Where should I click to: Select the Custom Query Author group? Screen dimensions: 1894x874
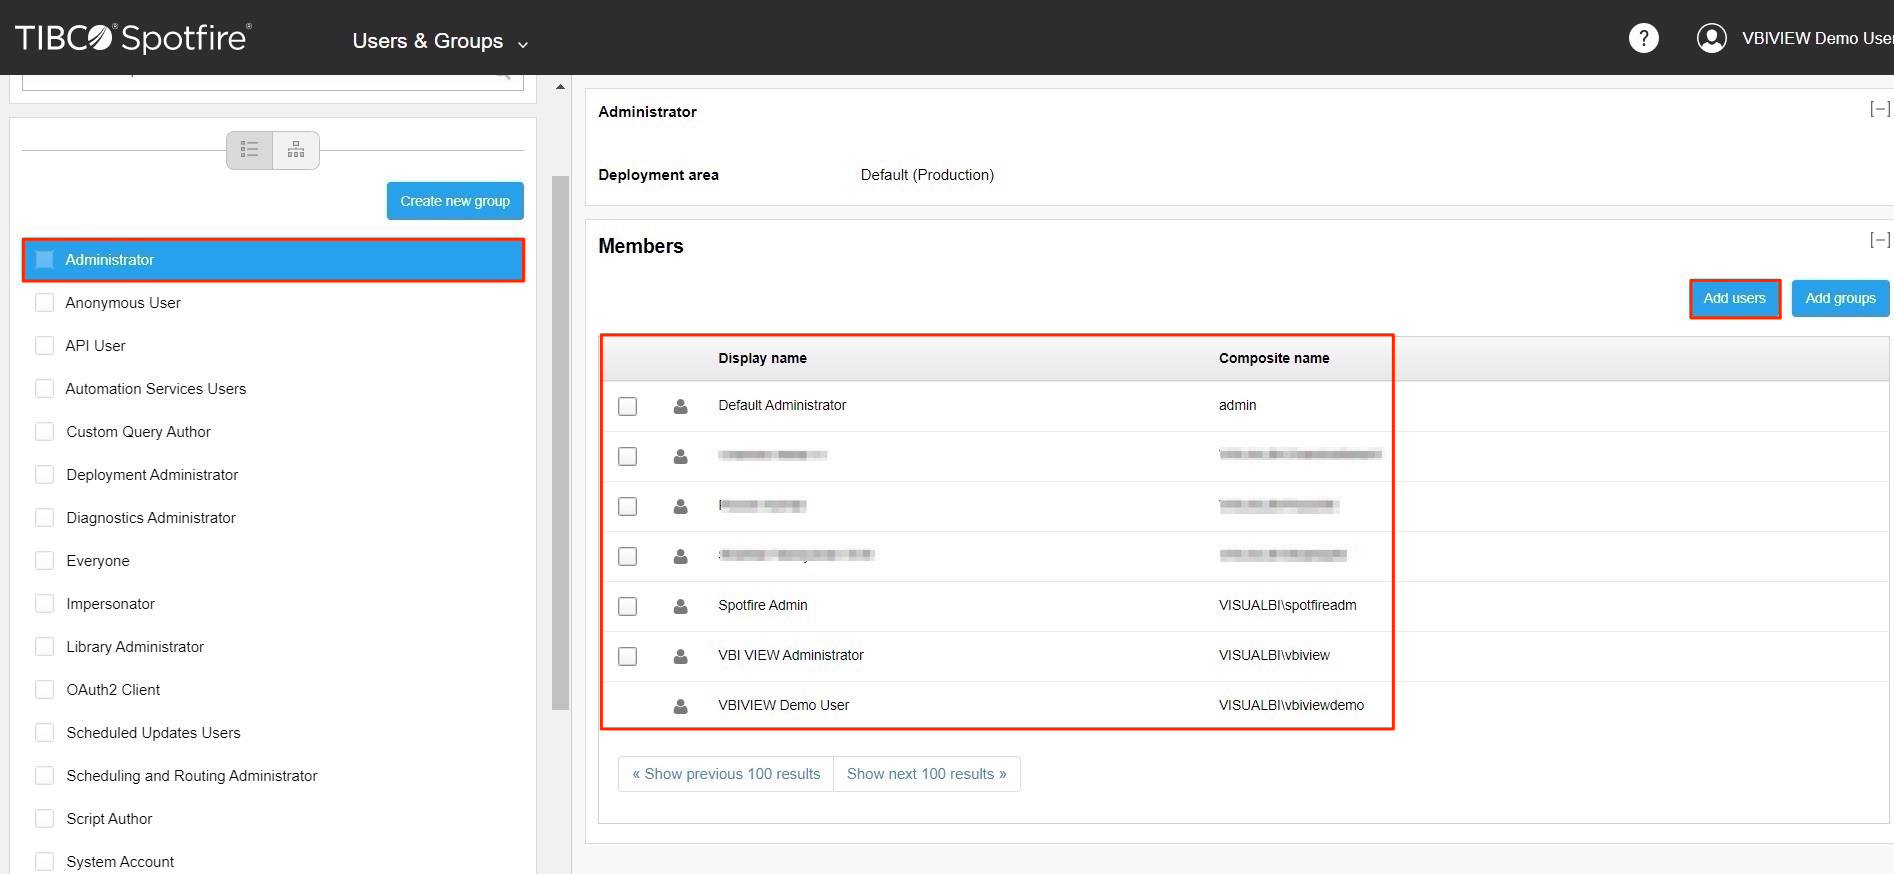[x=138, y=432]
